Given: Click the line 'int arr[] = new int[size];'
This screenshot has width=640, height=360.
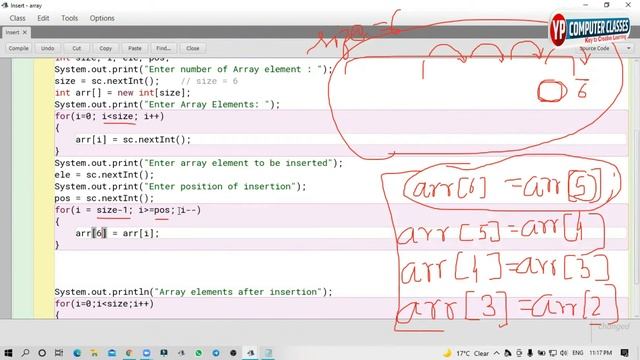Looking at the screenshot, I should point(122,93).
